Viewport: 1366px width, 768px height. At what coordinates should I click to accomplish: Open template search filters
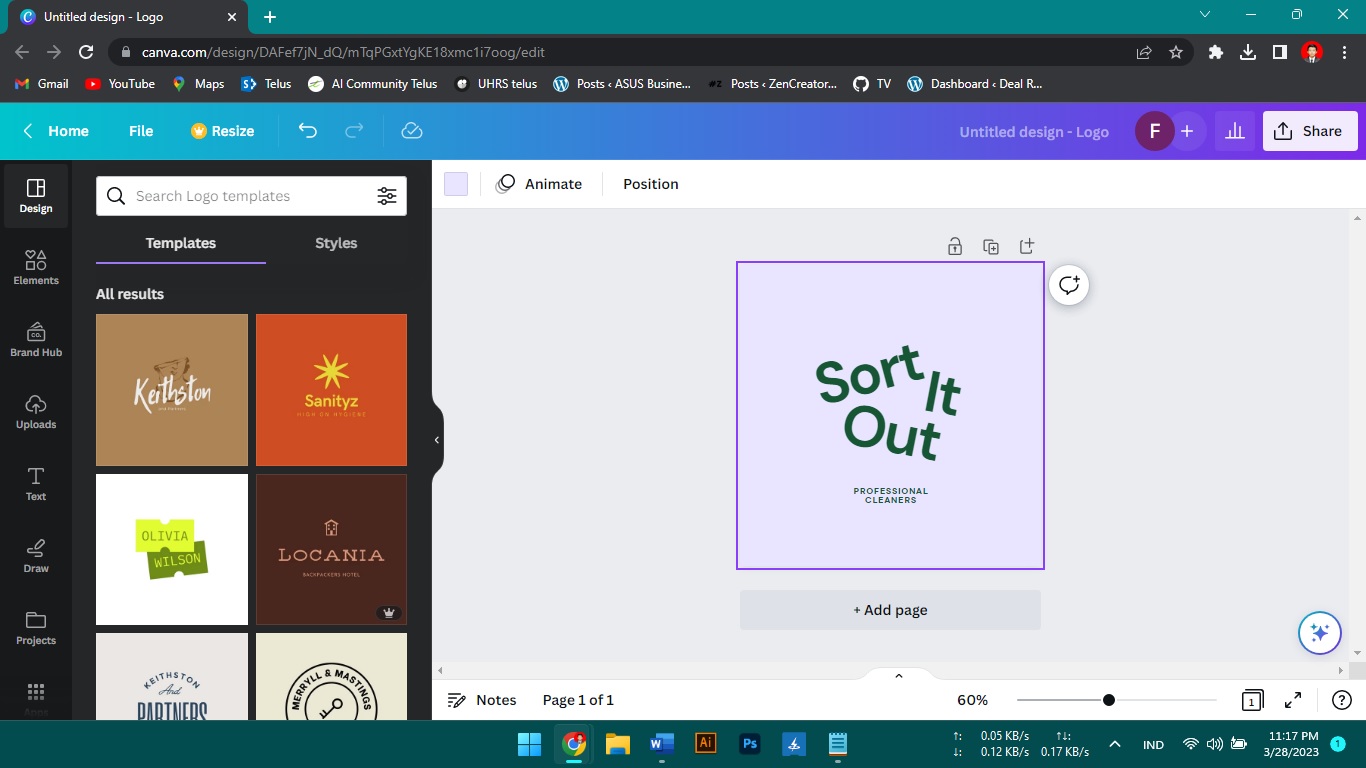tap(387, 196)
